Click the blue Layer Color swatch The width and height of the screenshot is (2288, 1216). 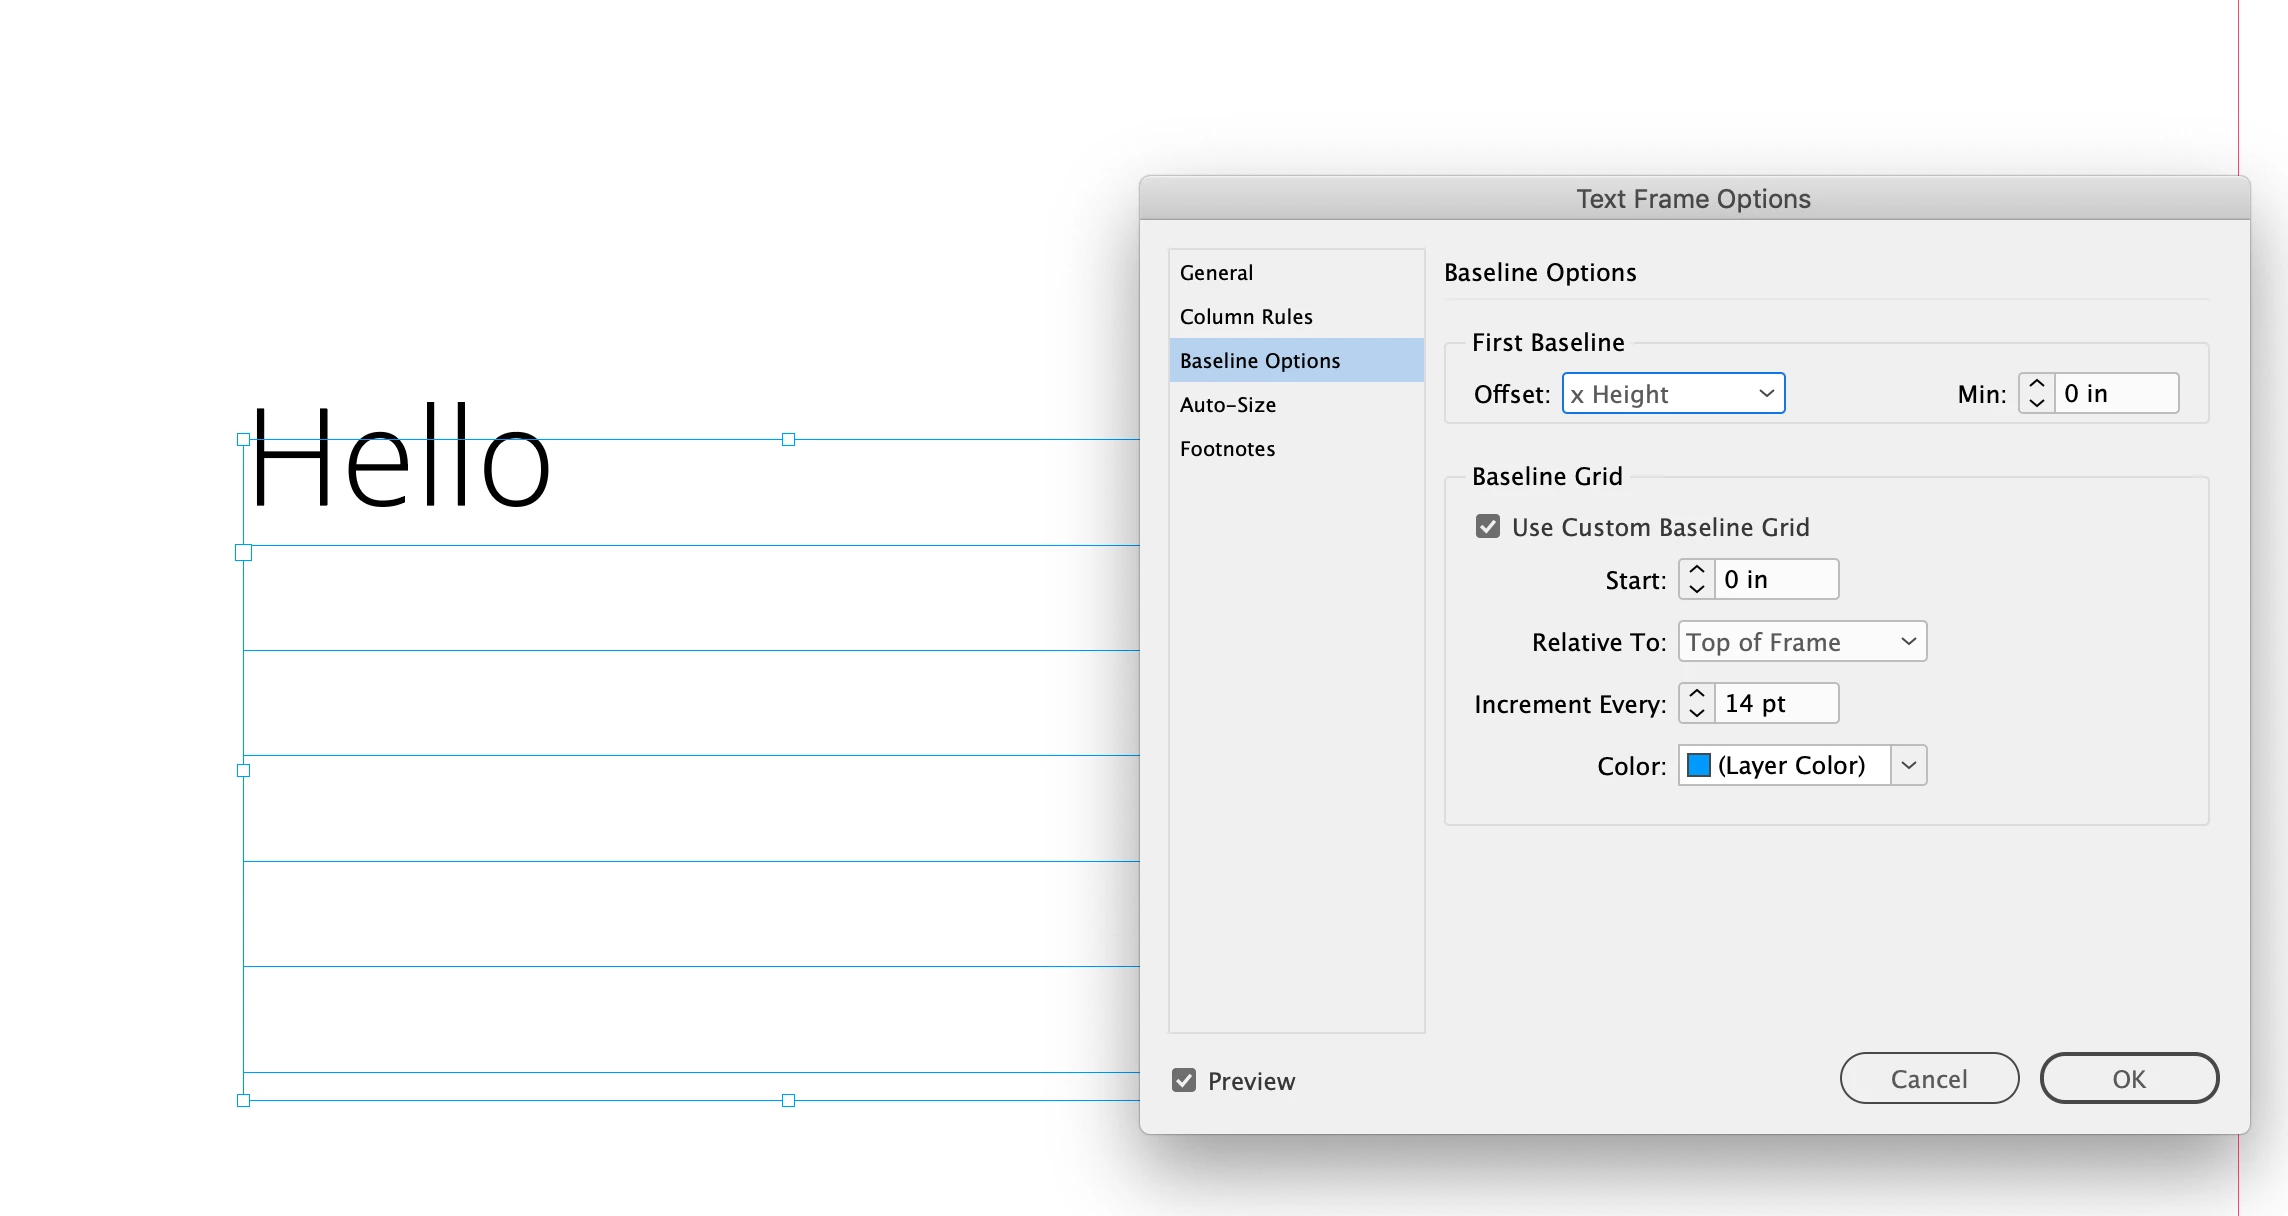click(1698, 765)
